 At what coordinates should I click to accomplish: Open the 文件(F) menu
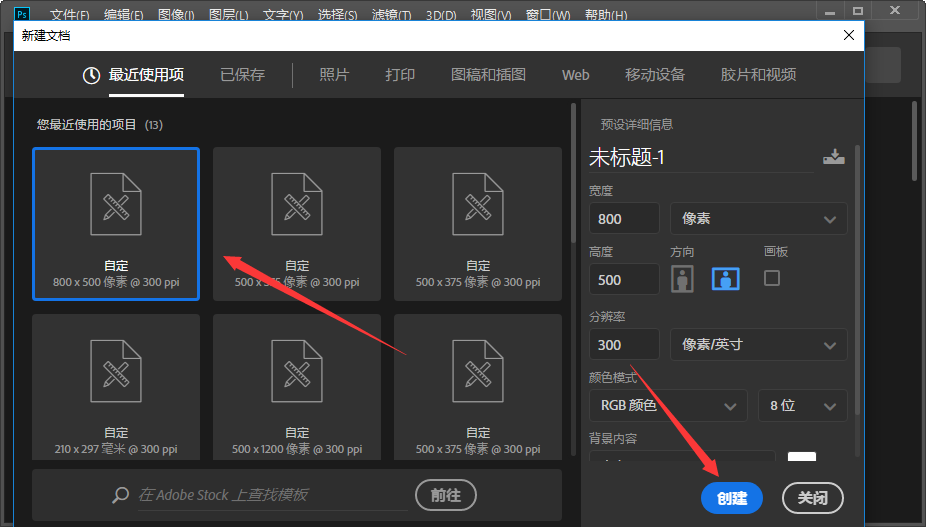pyautogui.click(x=70, y=15)
